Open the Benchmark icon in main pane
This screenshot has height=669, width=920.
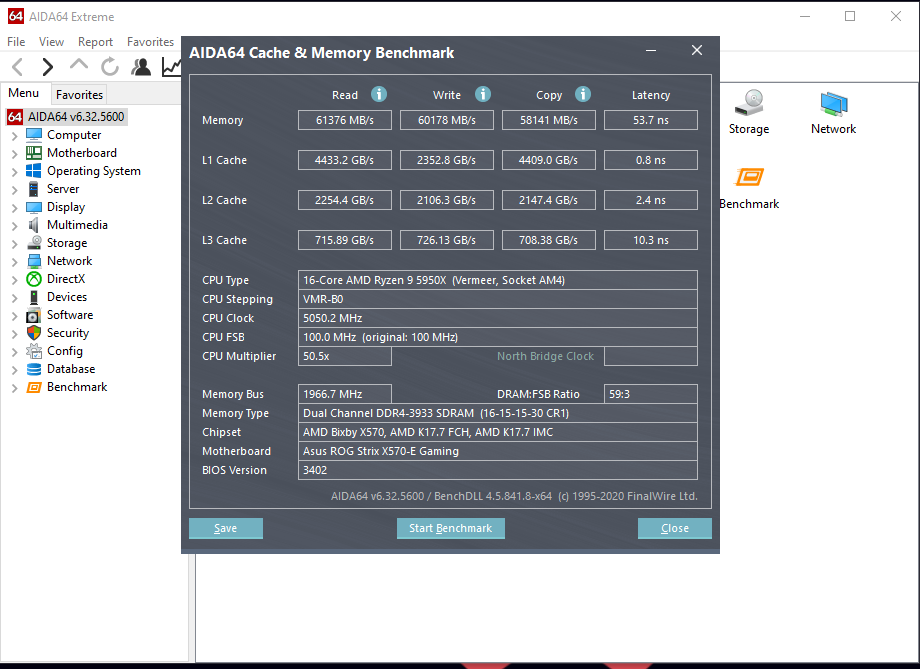749,188
